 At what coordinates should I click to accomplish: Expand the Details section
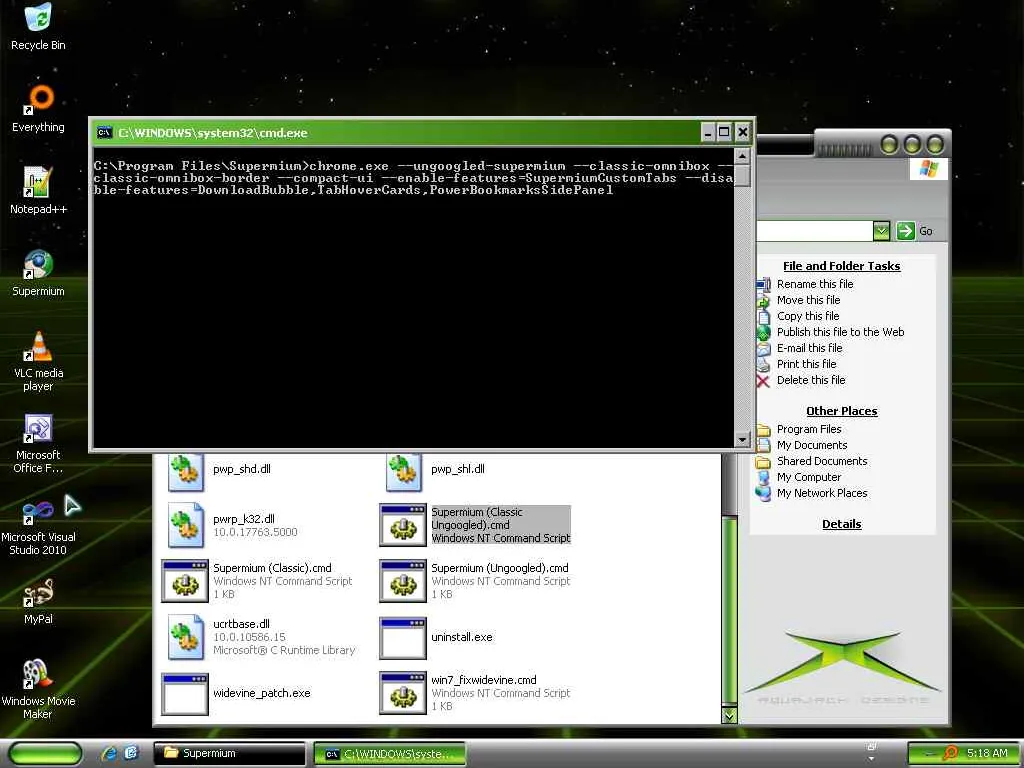(841, 524)
